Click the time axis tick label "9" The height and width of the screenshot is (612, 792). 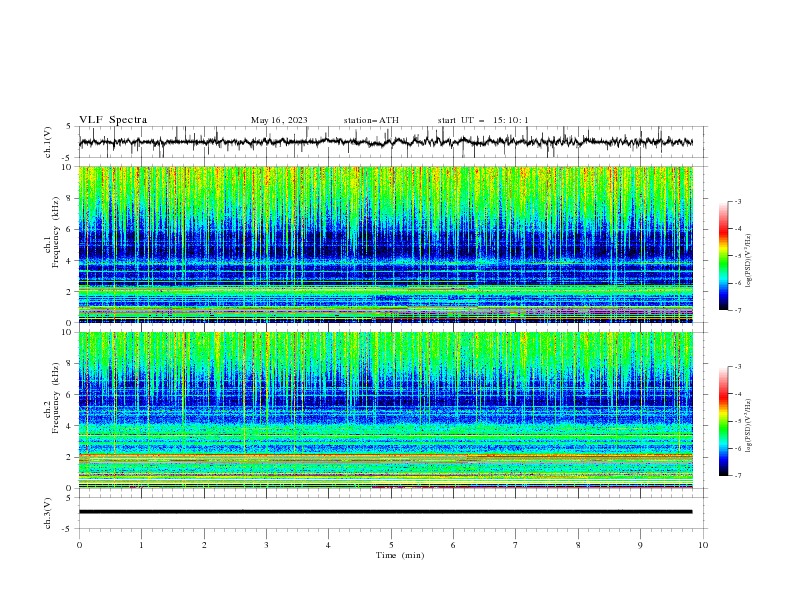pyautogui.click(x=640, y=545)
